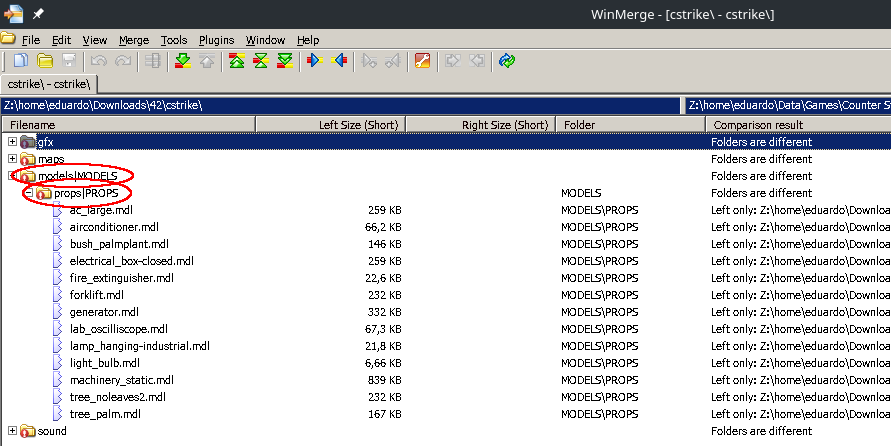Expand the gfx folder
The height and width of the screenshot is (446, 891).
(13, 141)
